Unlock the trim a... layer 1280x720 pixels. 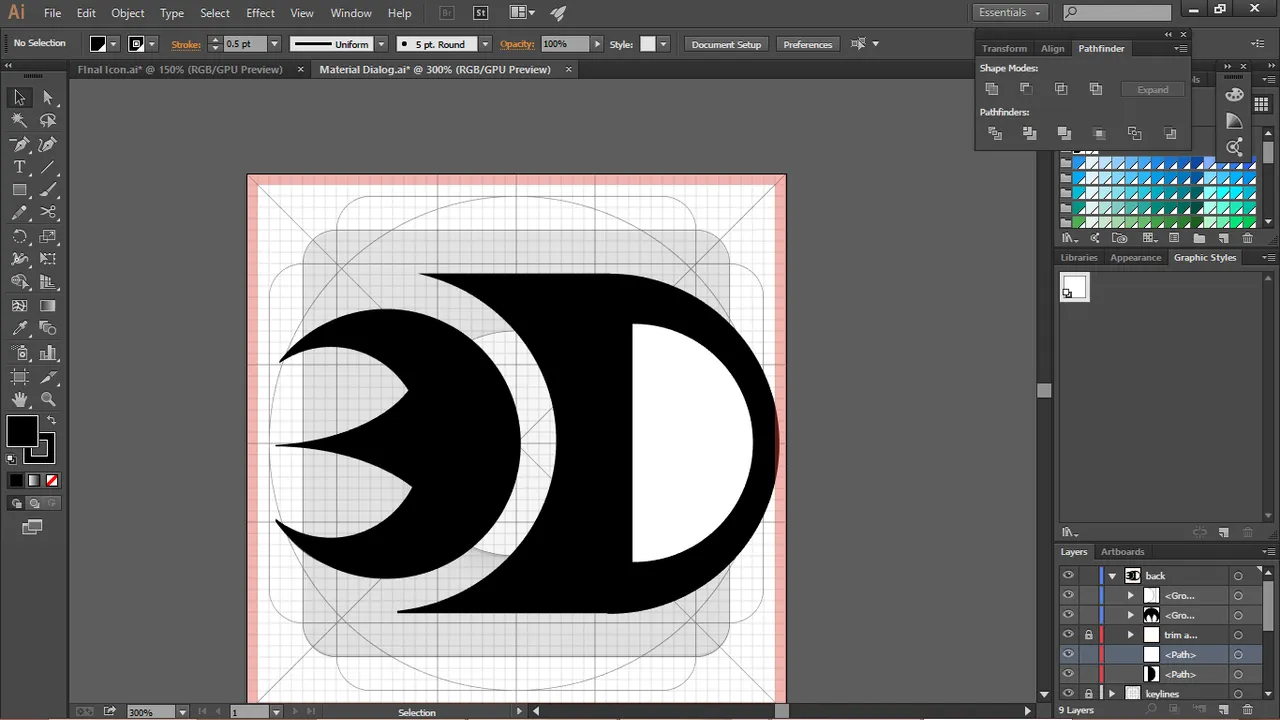pyautogui.click(x=1088, y=635)
